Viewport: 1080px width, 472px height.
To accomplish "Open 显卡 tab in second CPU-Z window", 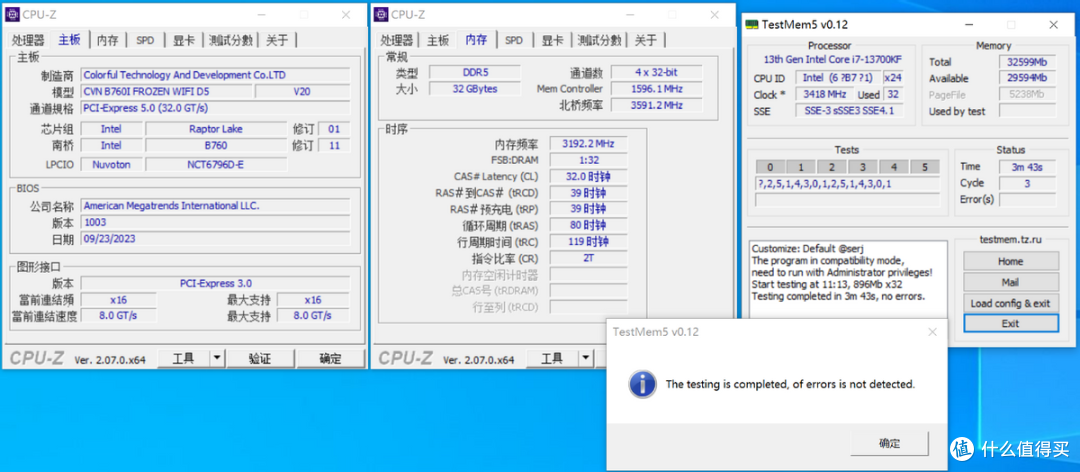I will pyautogui.click(x=552, y=40).
